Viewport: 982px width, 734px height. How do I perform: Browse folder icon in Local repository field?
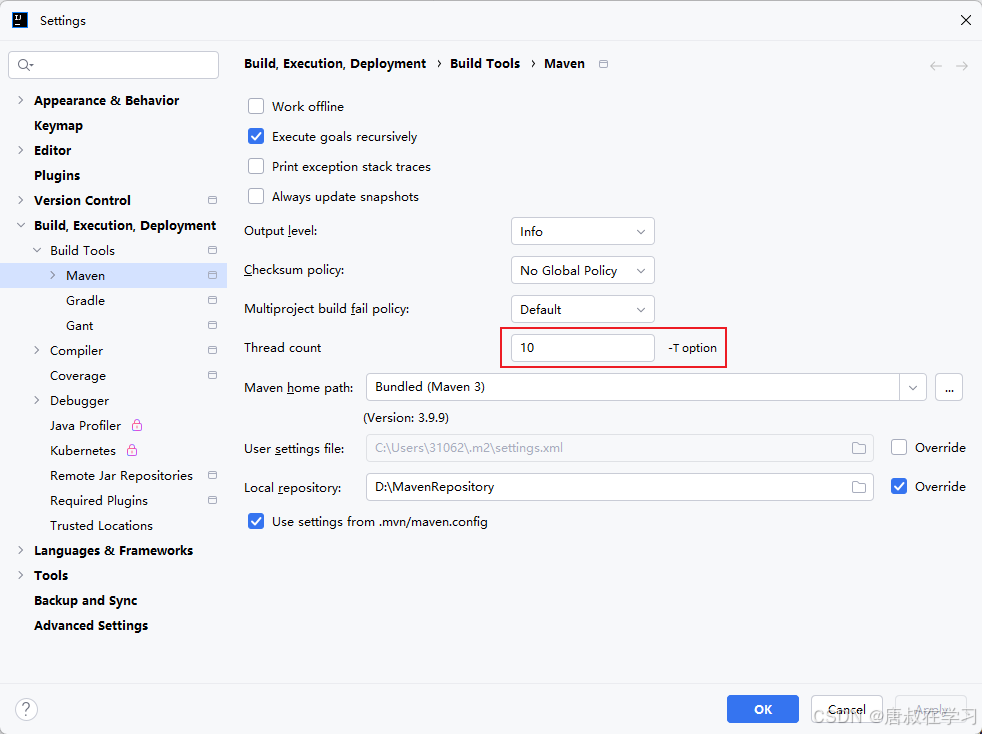859,487
